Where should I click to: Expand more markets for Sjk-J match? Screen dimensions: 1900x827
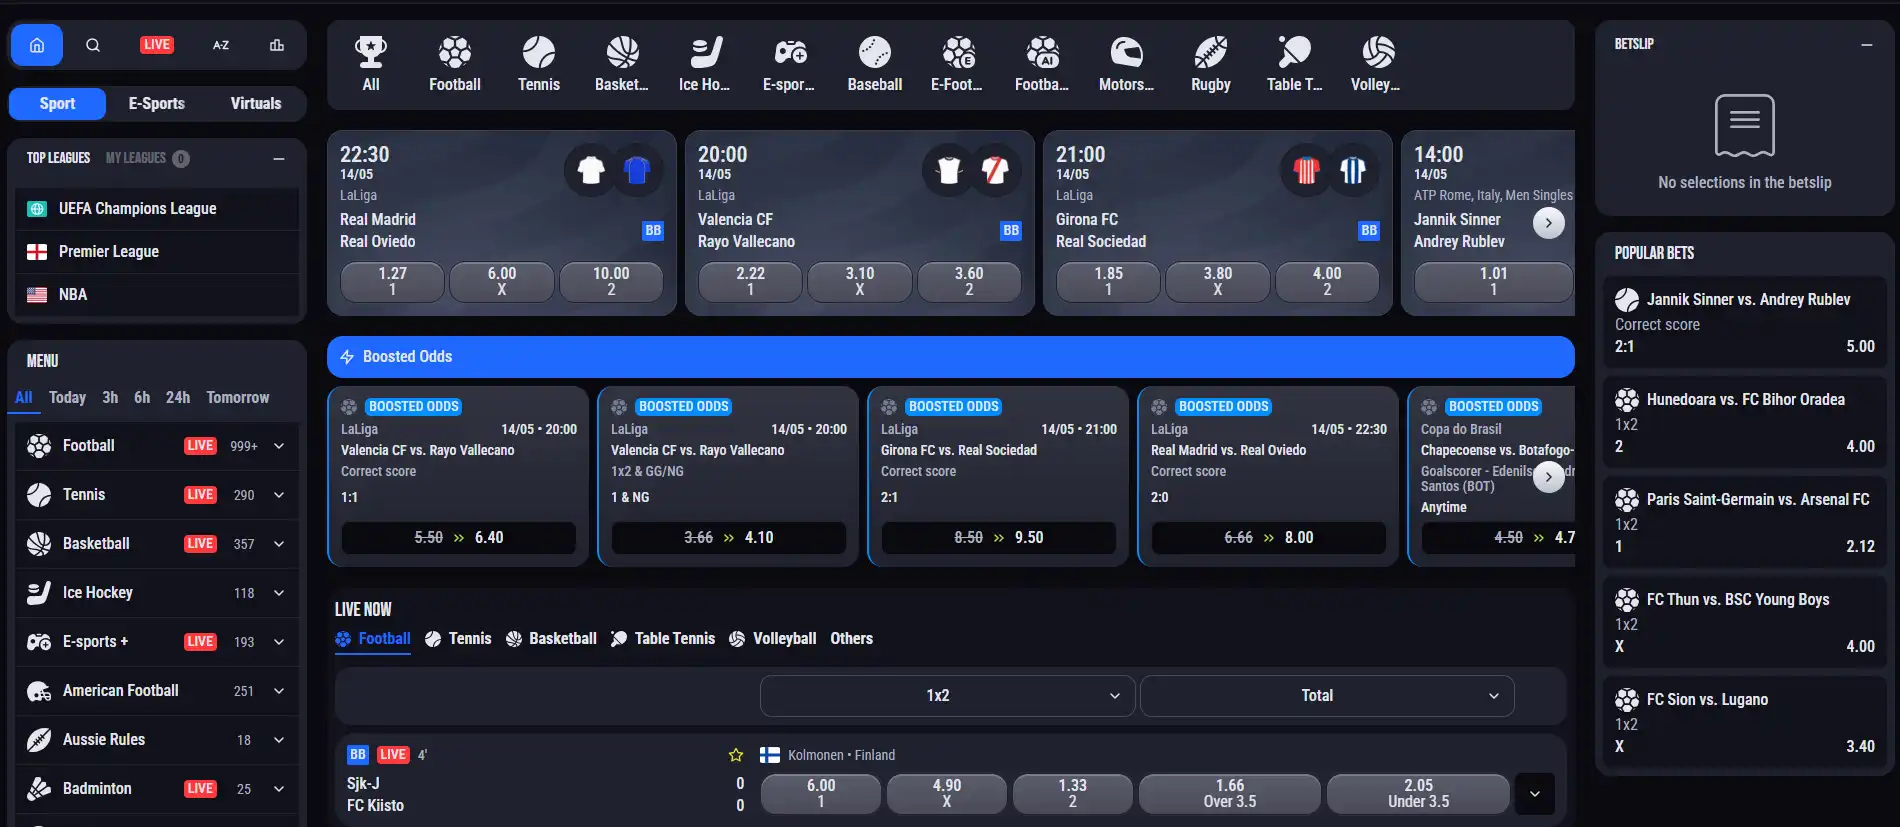[x=1535, y=794]
